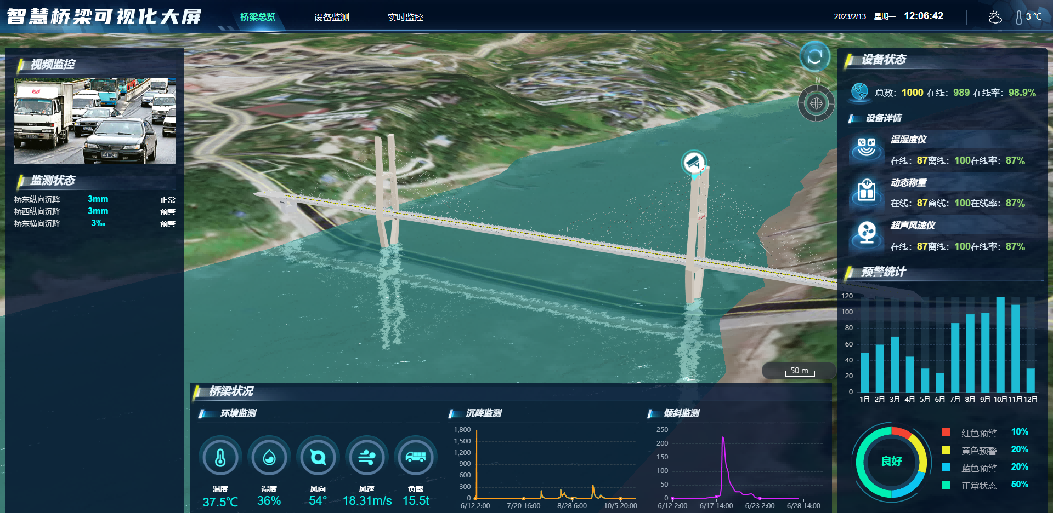Click the red legend color swatch
The image size is (1053, 513).
[x=946, y=433]
